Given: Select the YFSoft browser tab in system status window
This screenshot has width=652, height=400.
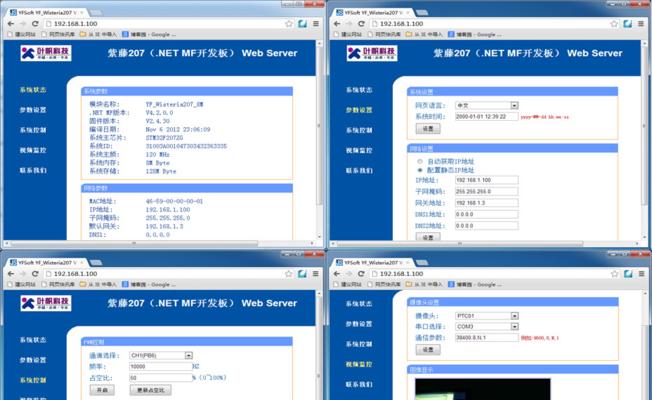Looking at the screenshot, I should [x=46, y=12].
